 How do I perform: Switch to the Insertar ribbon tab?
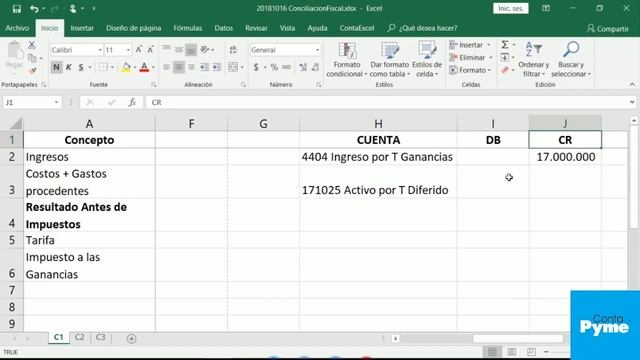(x=82, y=28)
